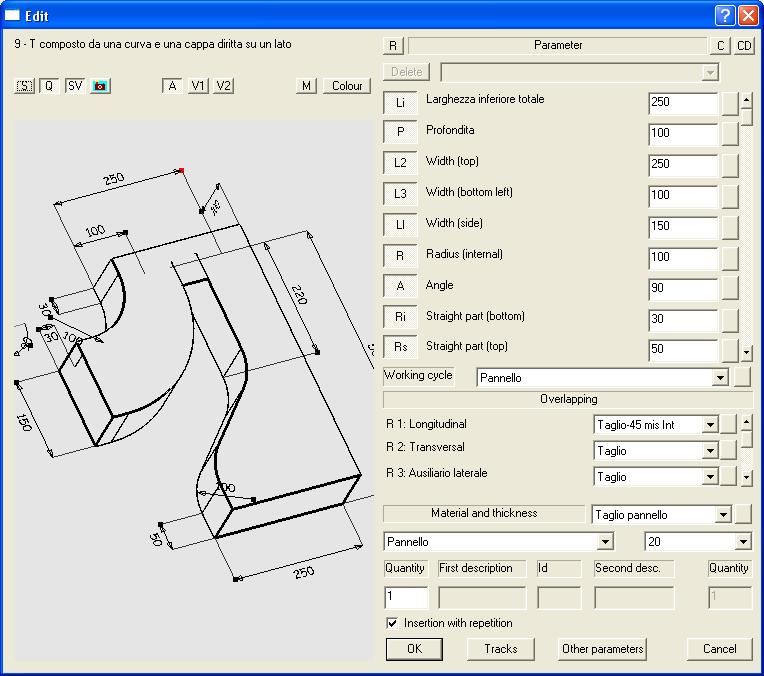Switch to the V1 view
The image size is (764, 676).
click(x=199, y=86)
